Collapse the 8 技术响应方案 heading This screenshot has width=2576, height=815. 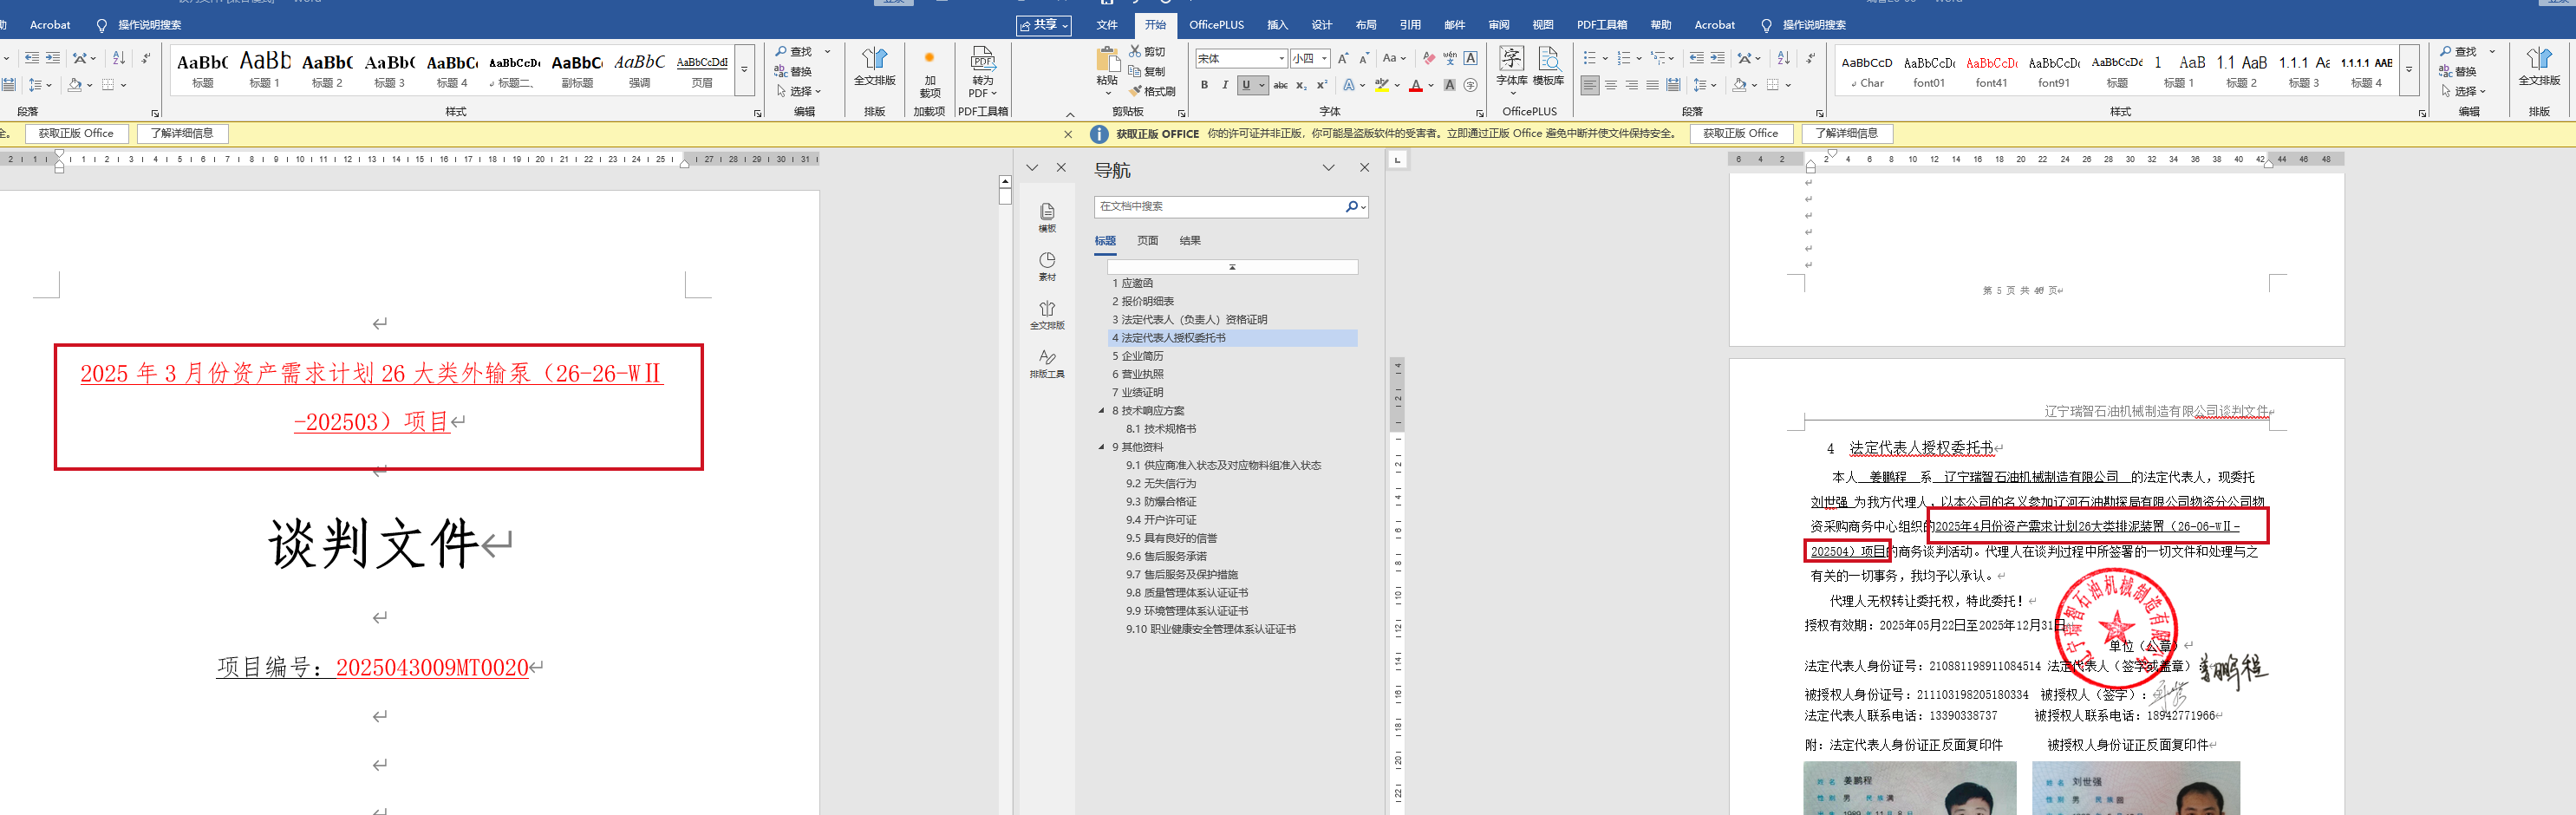point(1101,411)
